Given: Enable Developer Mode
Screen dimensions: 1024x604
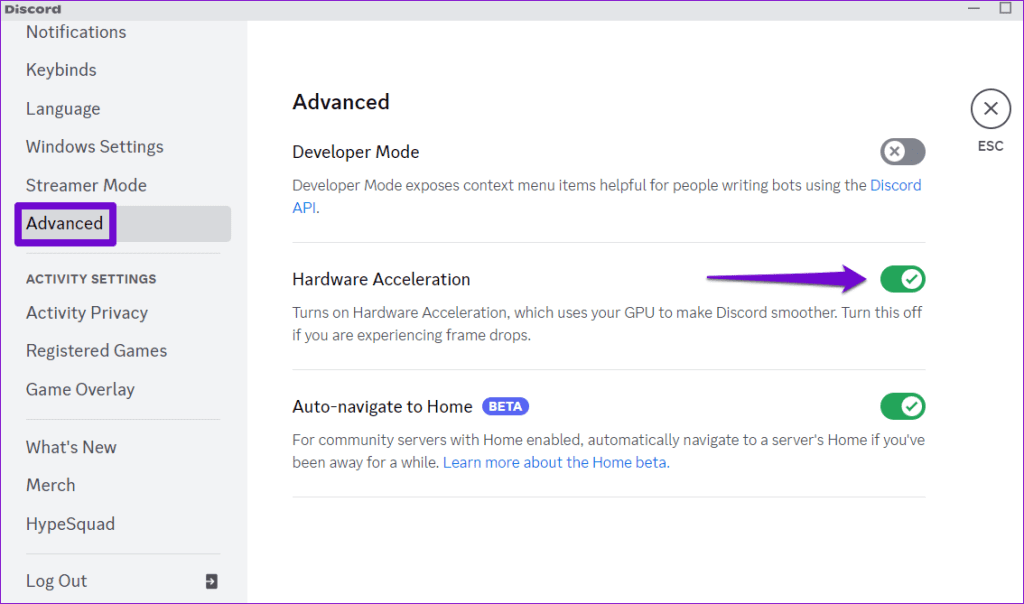Looking at the screenshot, I should [x=902, y=152].
